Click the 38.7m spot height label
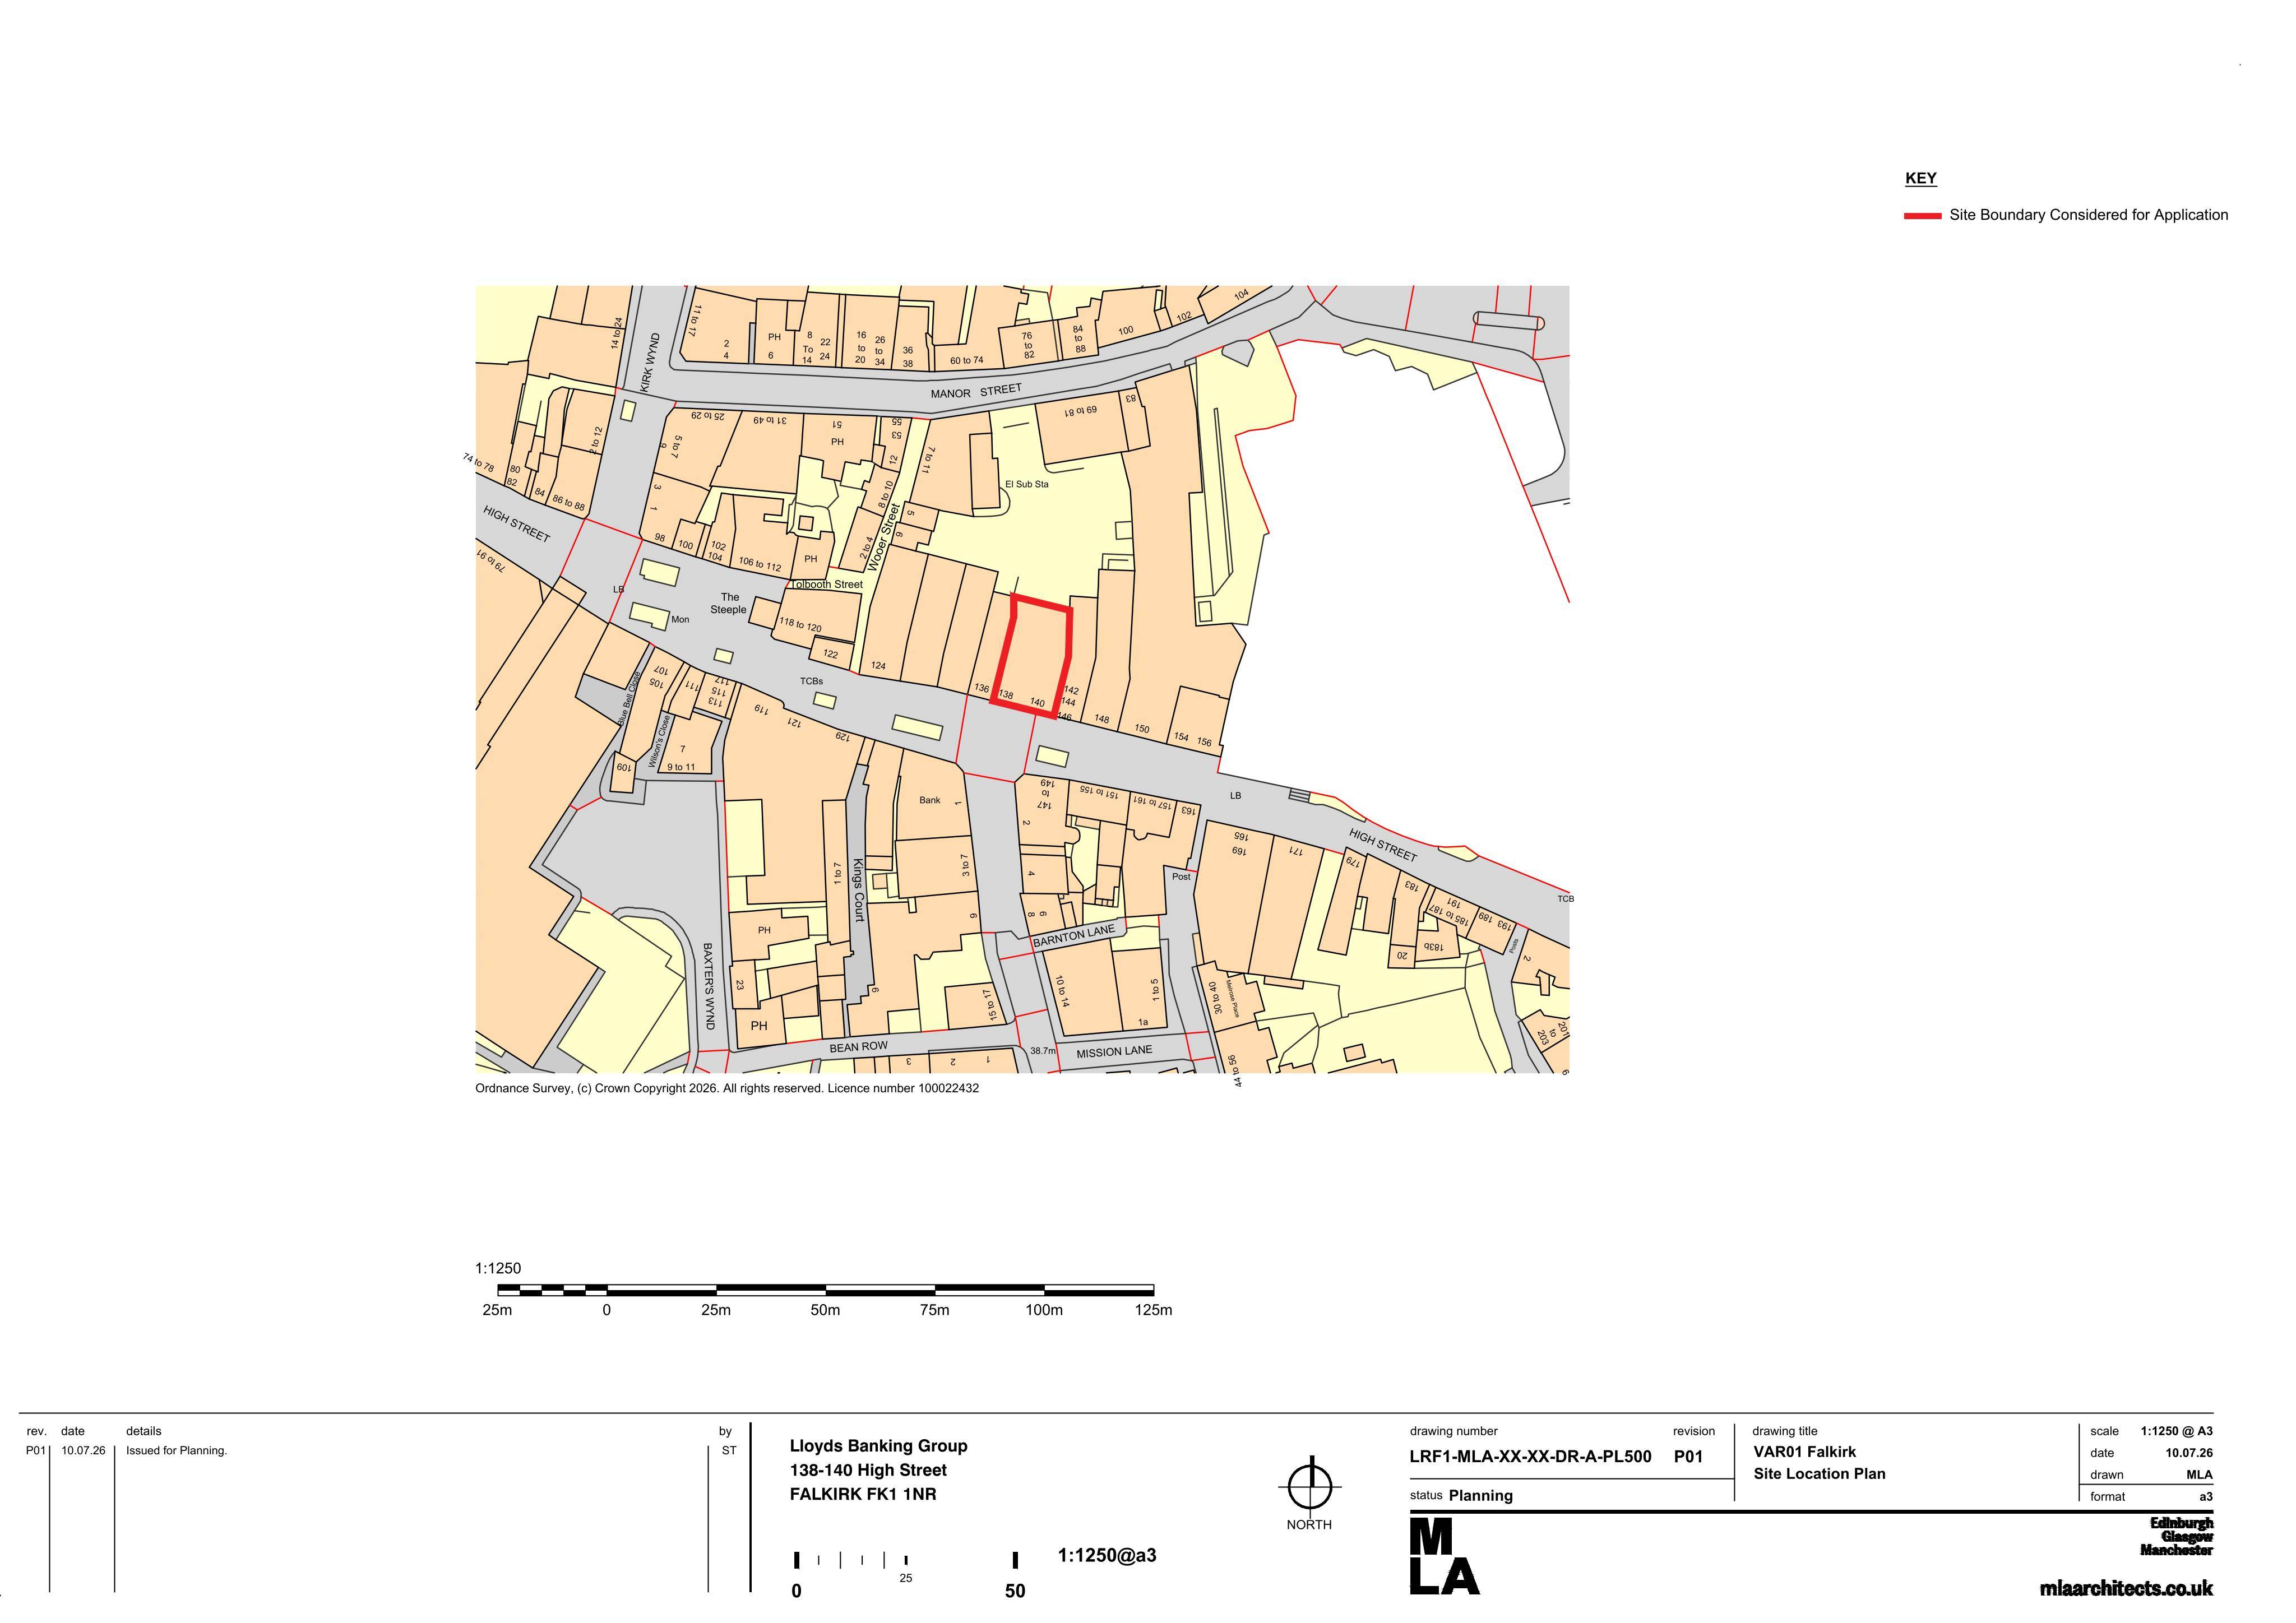2296x1623 pixels. (x=1042, y=1051)
